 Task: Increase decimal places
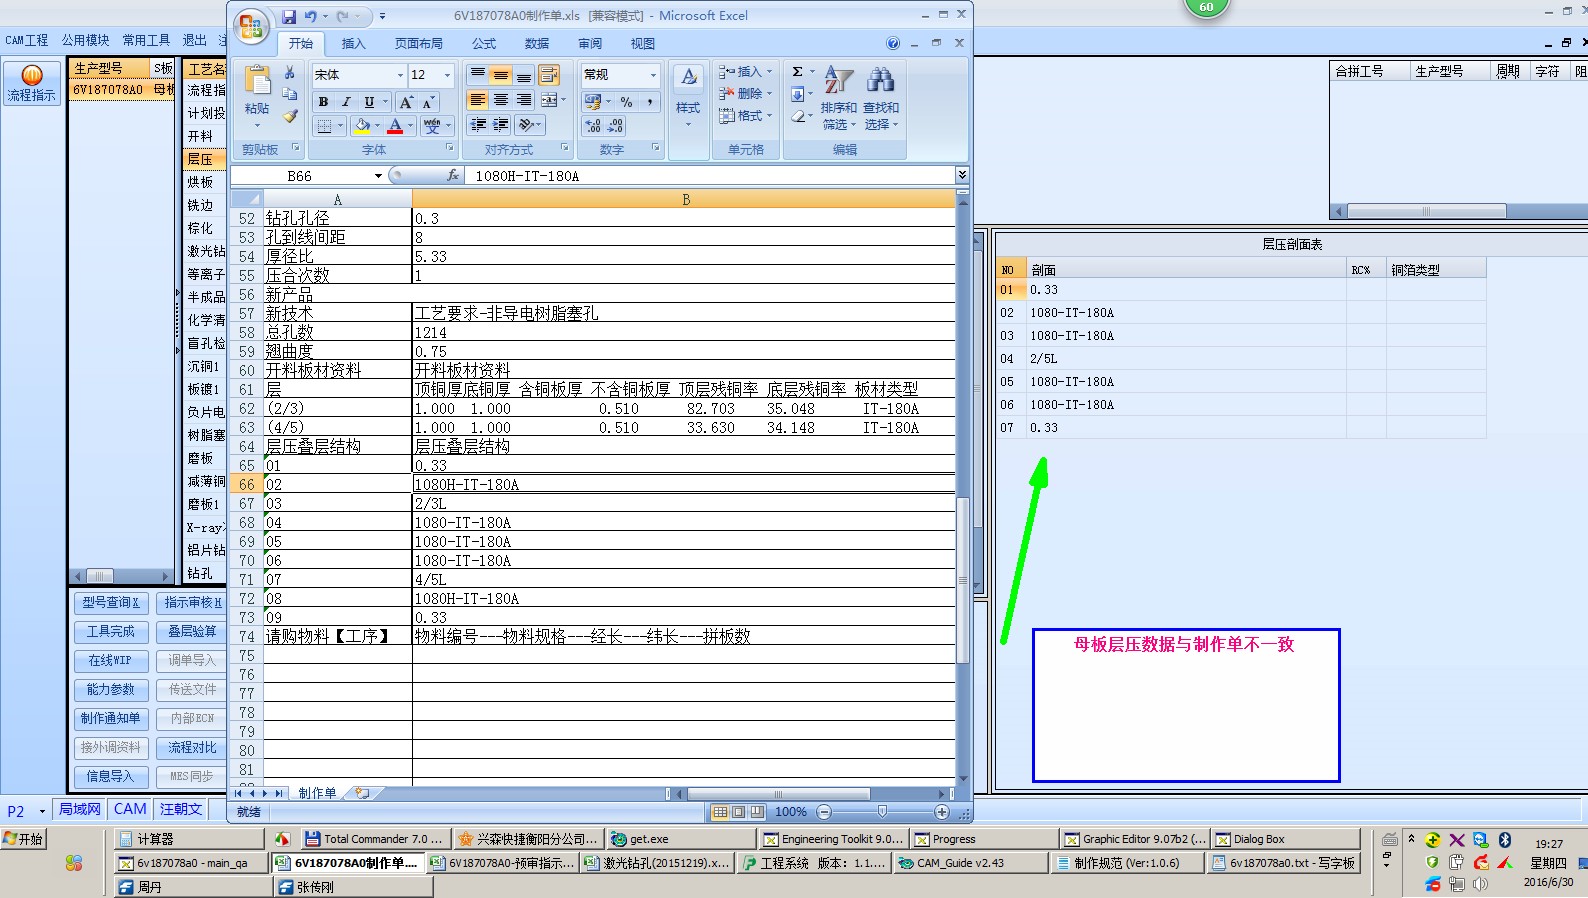click(593, 126)
